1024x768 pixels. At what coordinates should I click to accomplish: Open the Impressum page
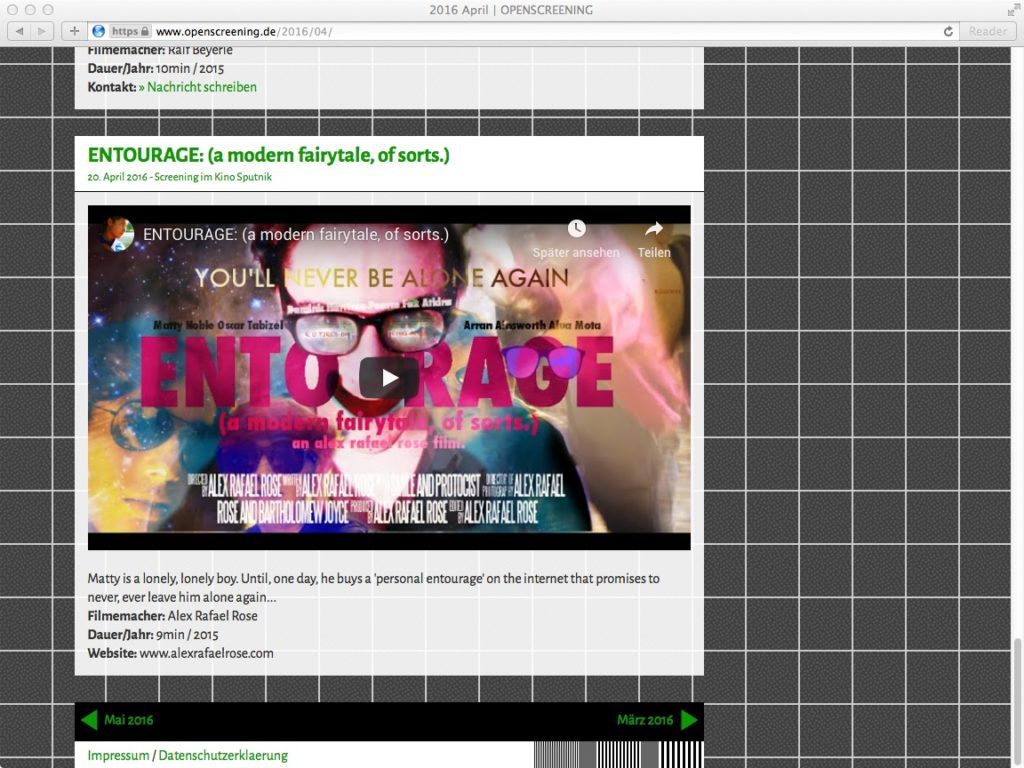(118, 756)
